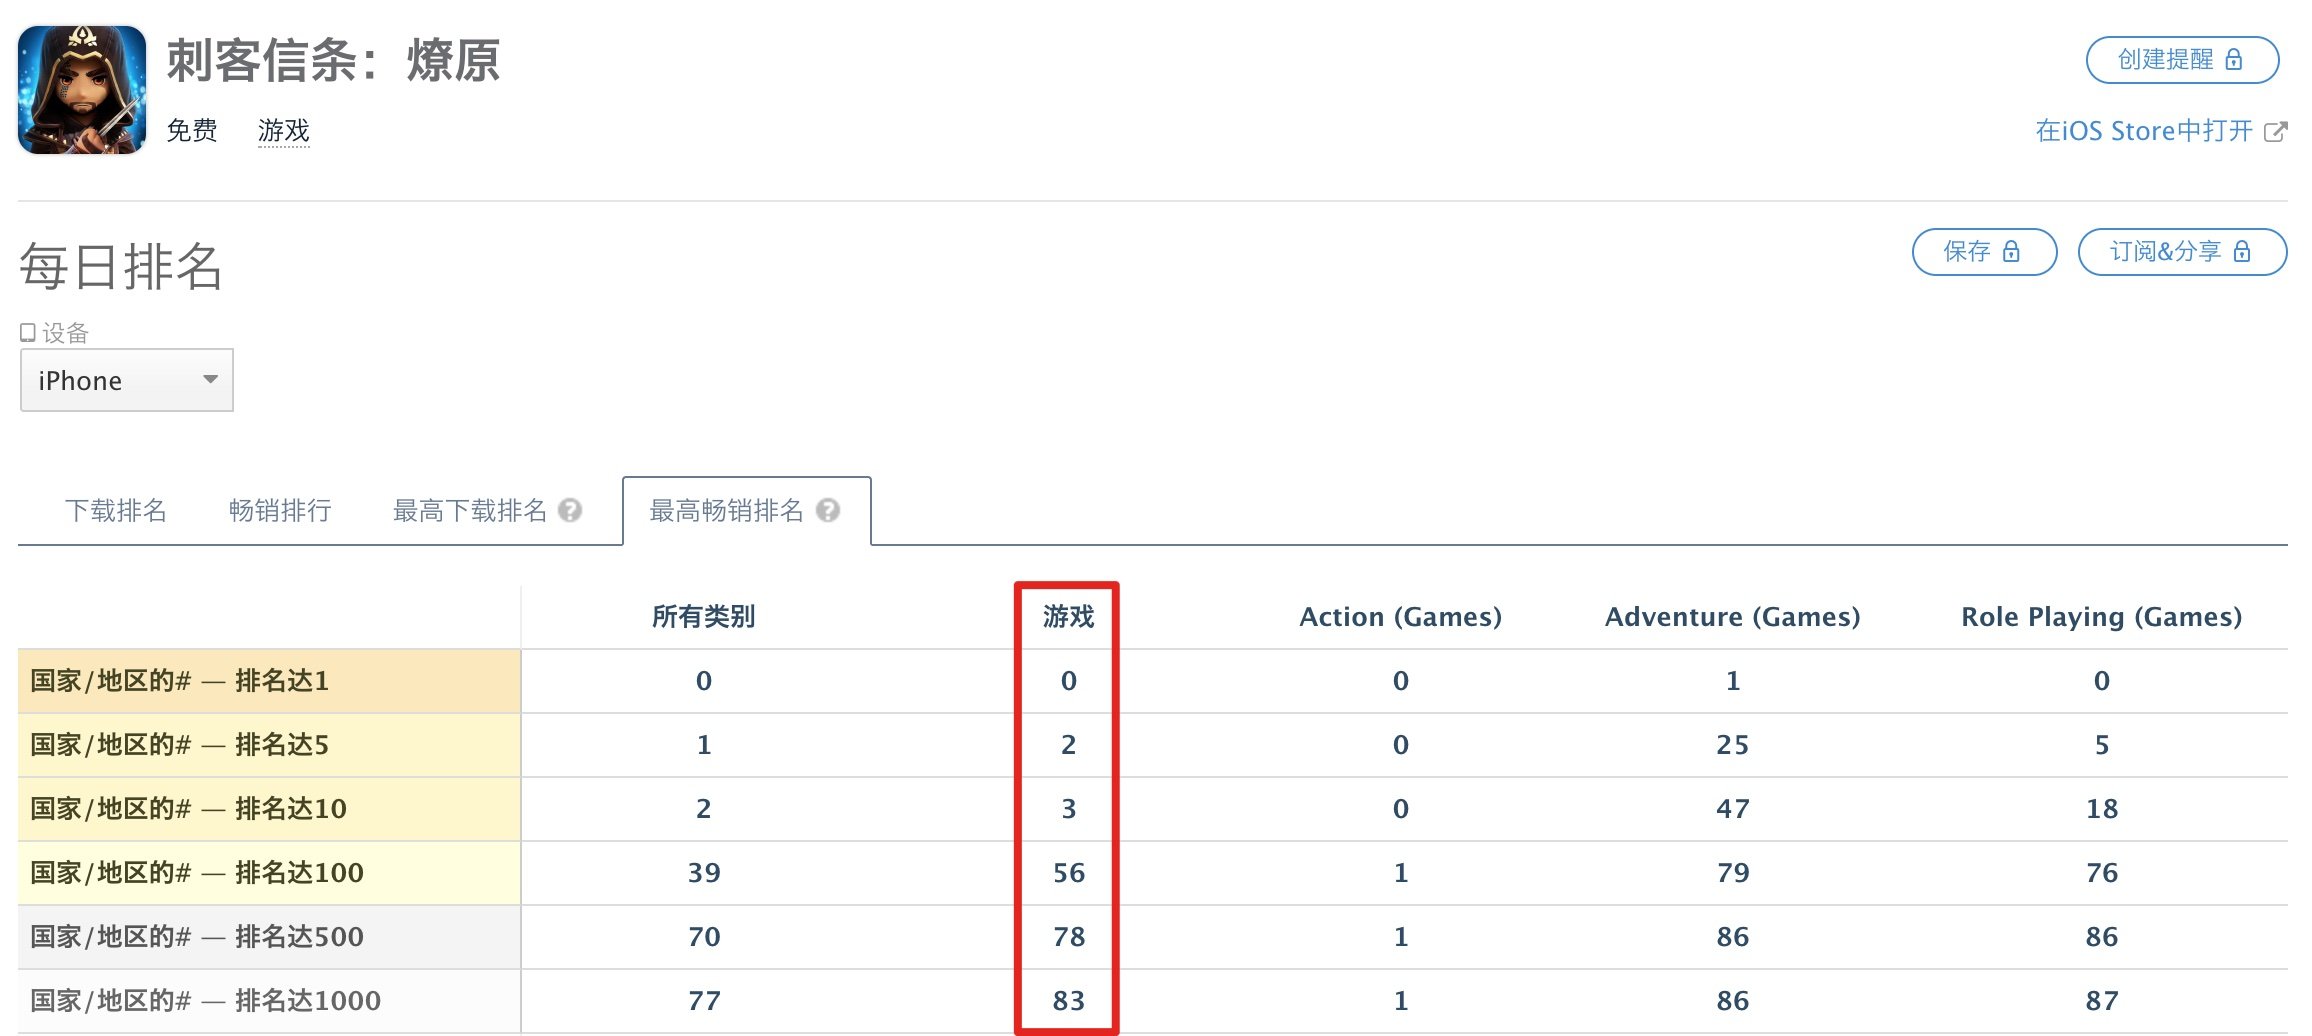Click value 83 in 游戏 column

click(1069, 1001)
